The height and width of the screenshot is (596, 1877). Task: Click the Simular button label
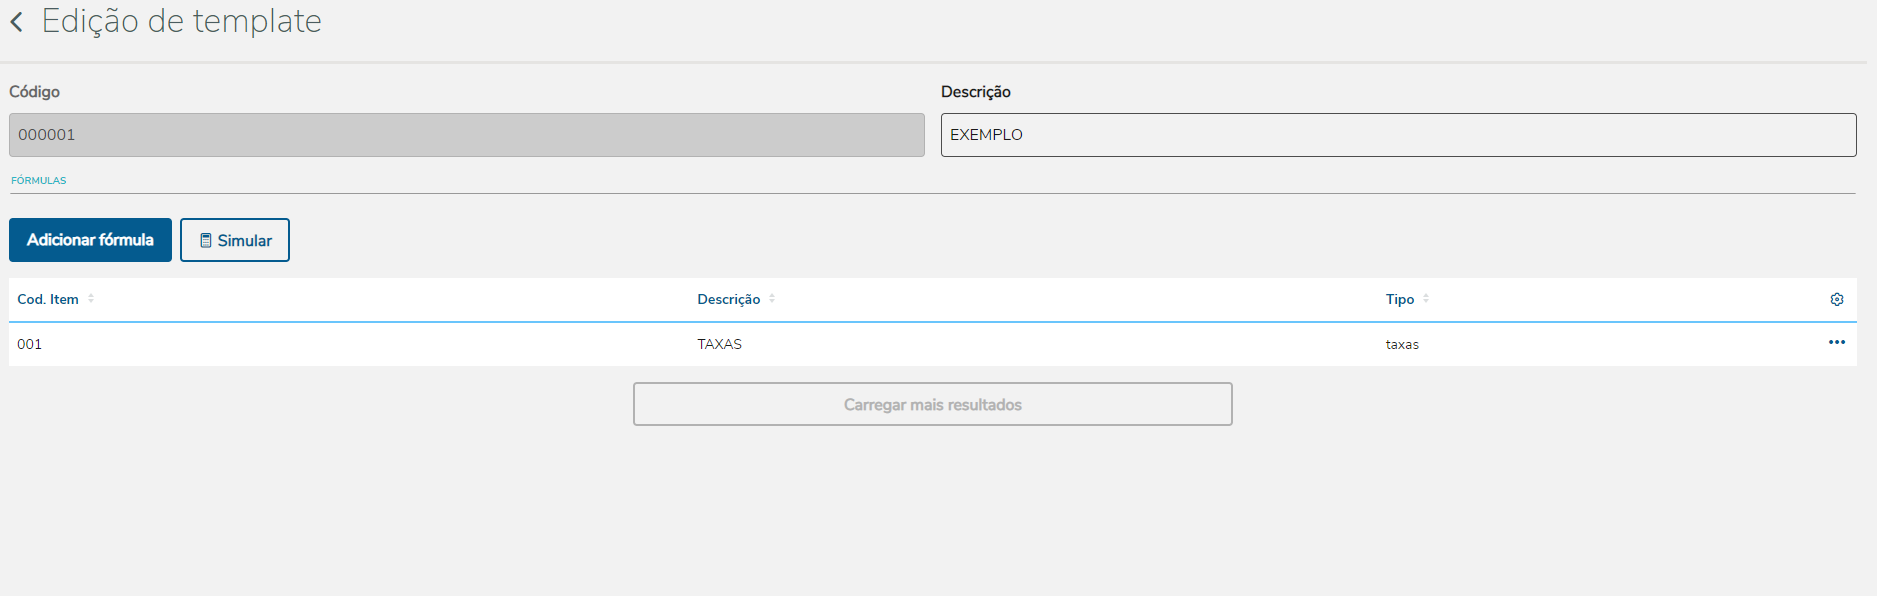(245, 240)
